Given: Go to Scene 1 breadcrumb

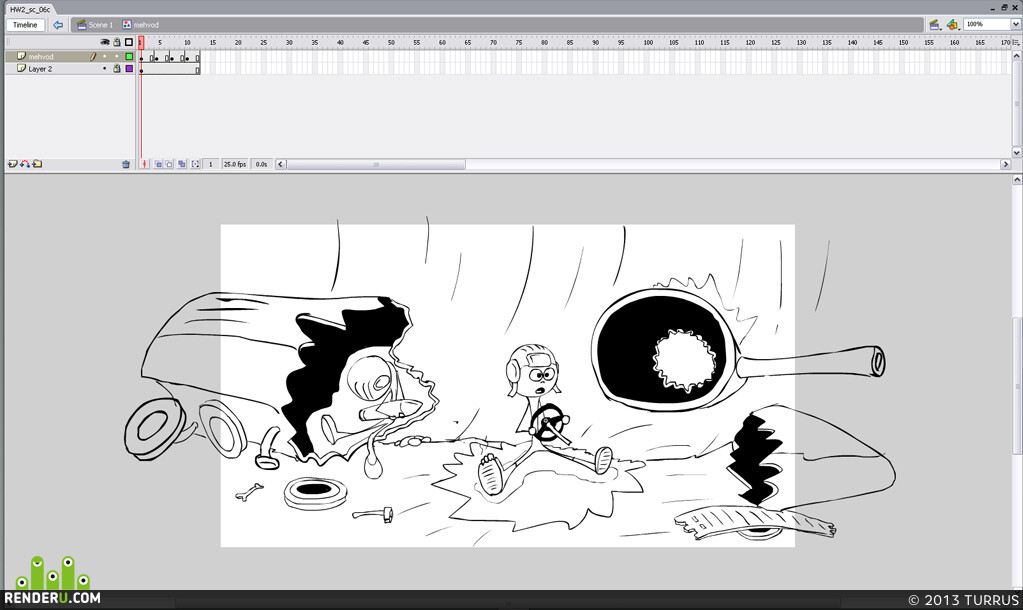Looking at the screenshot, I should coord(95,25).
